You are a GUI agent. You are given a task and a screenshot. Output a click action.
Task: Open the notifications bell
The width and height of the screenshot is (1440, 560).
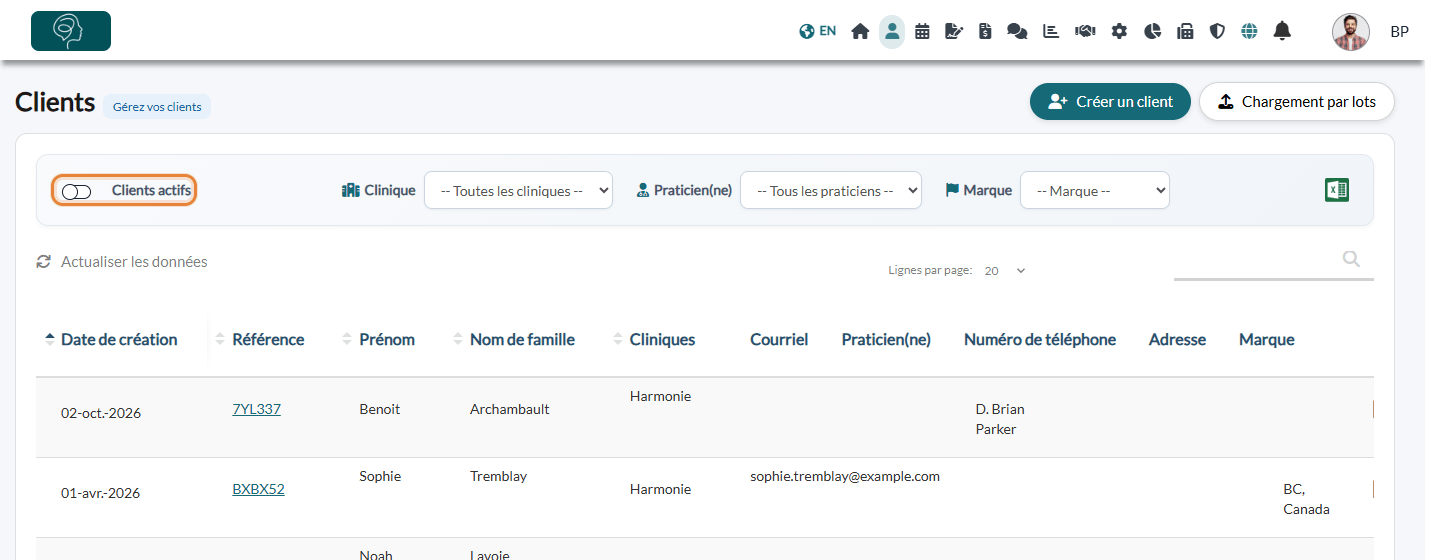click(1282, 31)
